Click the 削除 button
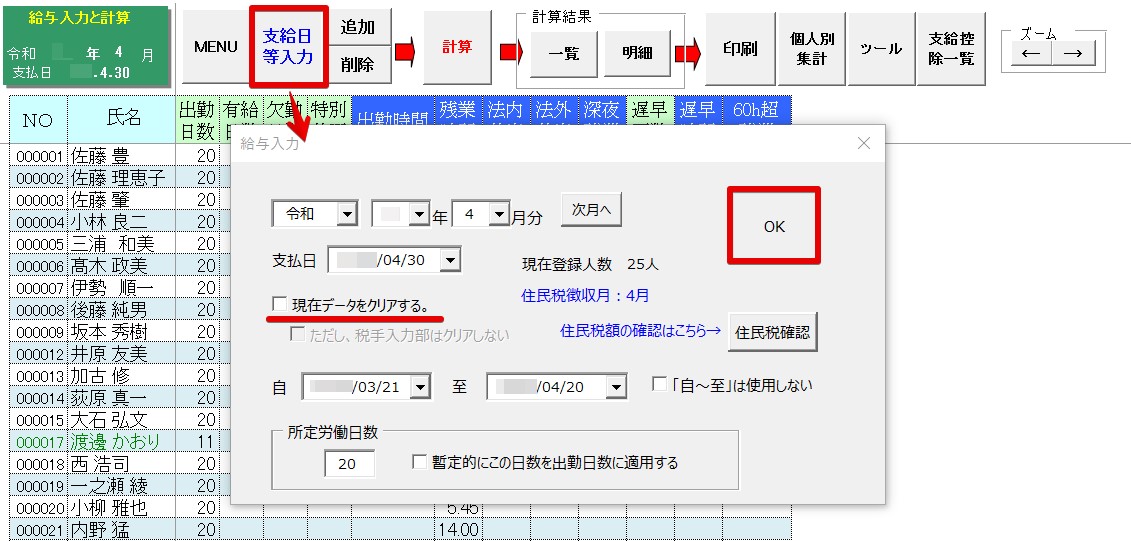The width and height of the screenshot is (1131, 541). pos(358,65)
